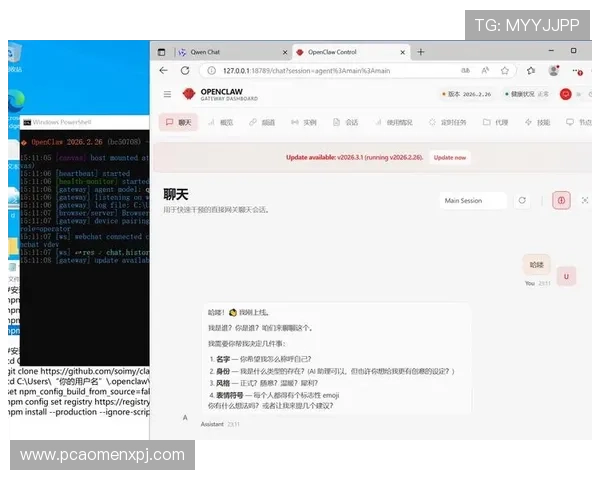Click the Recycle Bin desktop icon

[15, 57]
